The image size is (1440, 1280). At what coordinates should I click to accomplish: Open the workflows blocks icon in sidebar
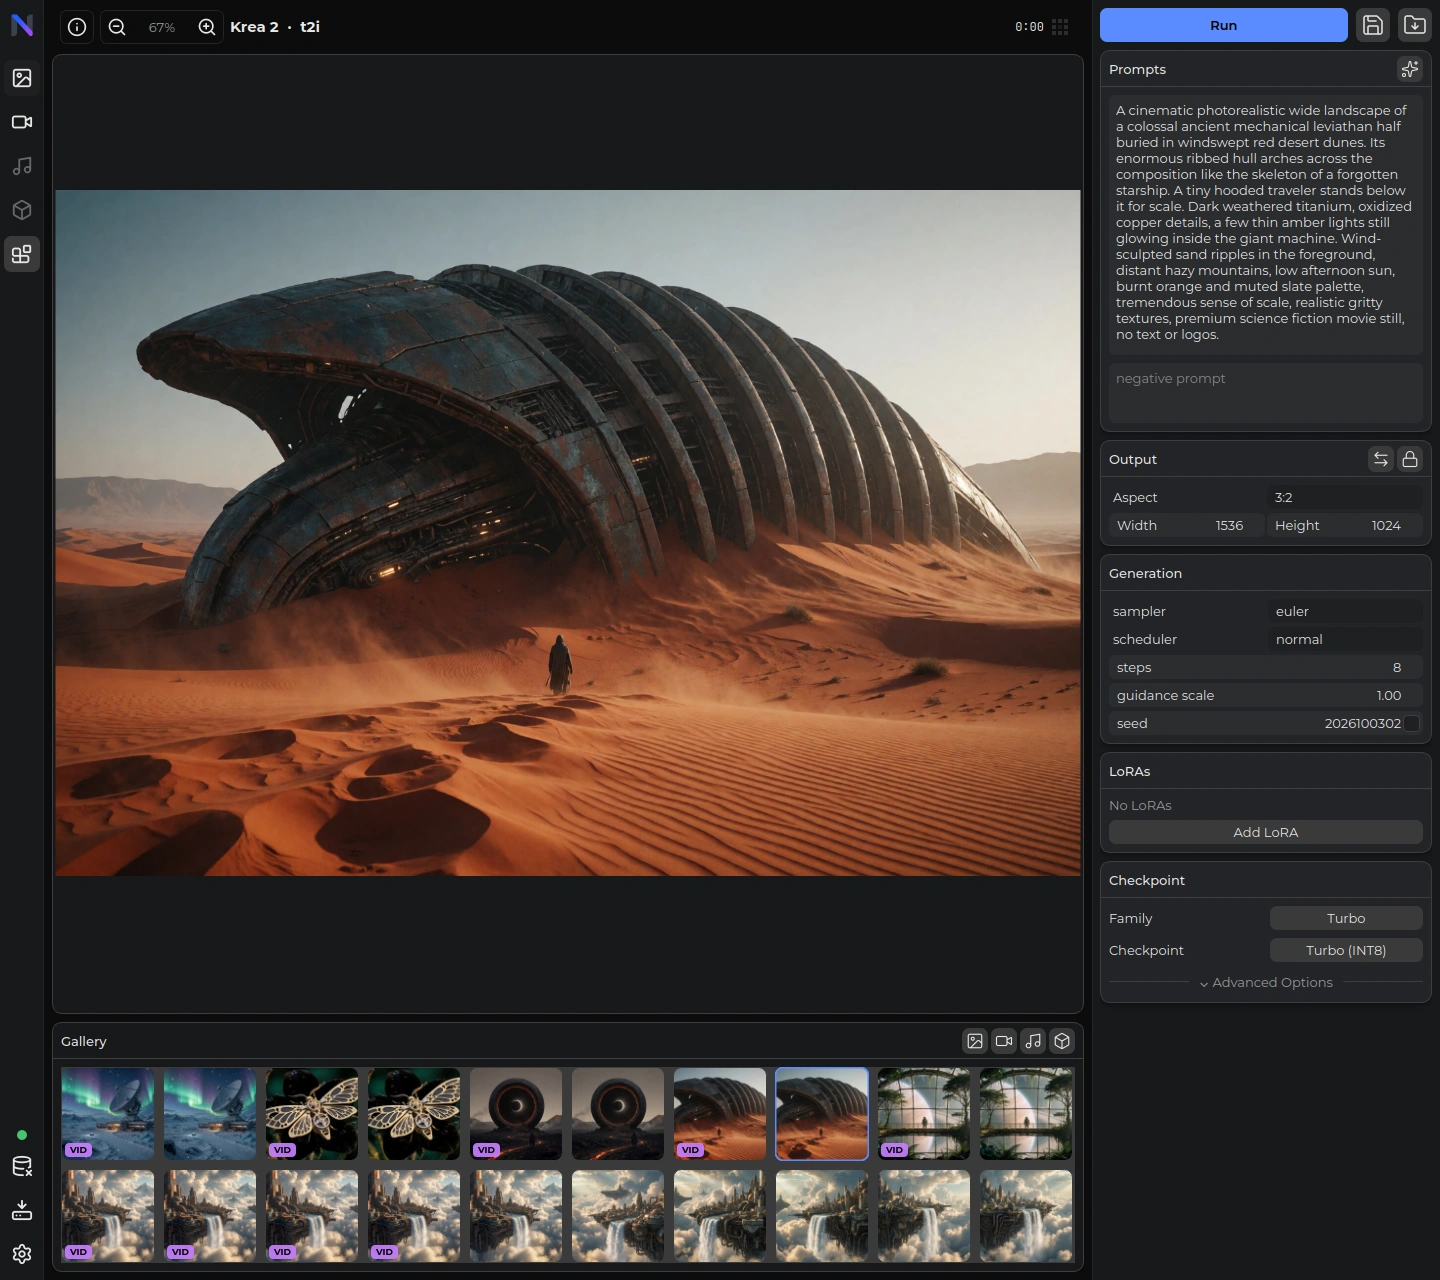(x=22, y=254)
